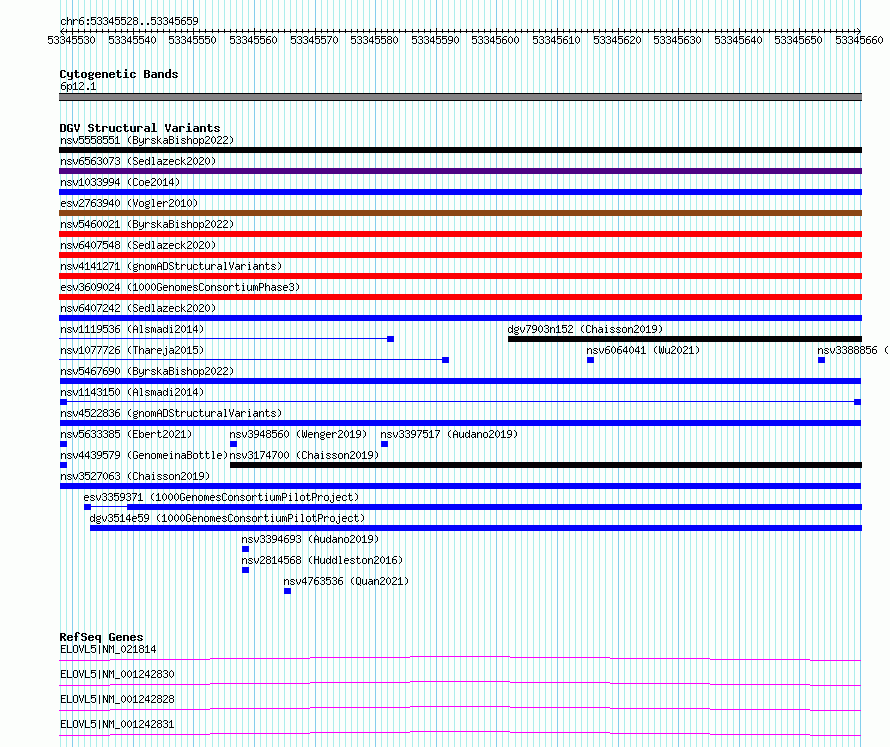890x747 pixels.
Task: Click the RefSeq Genes track heading
Action: tap(101, 637)
